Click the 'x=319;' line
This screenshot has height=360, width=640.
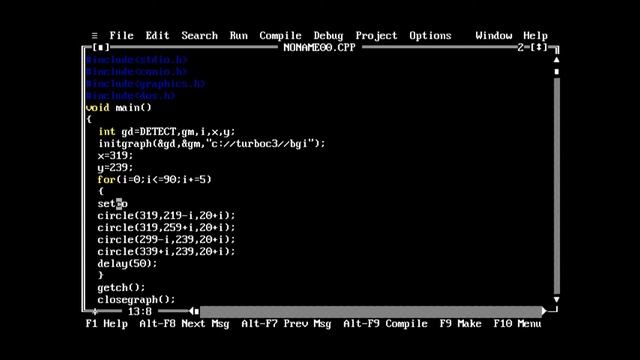(115, 156)
